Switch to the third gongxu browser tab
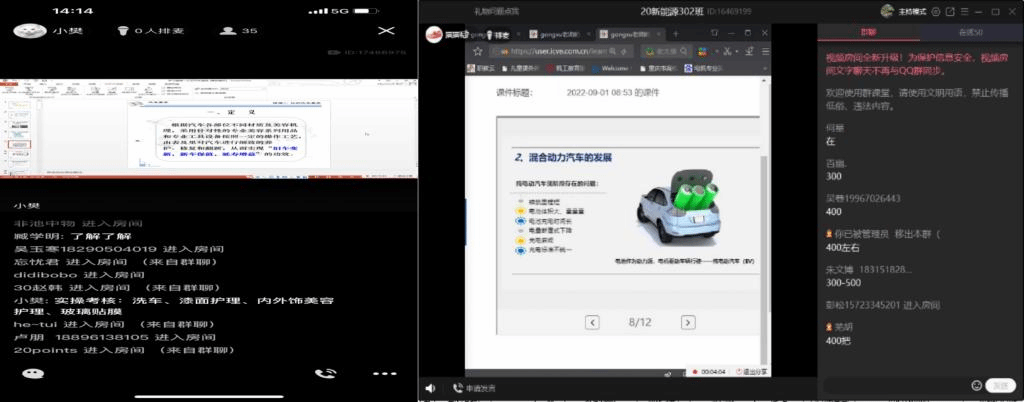 click(x=630, y=34)
